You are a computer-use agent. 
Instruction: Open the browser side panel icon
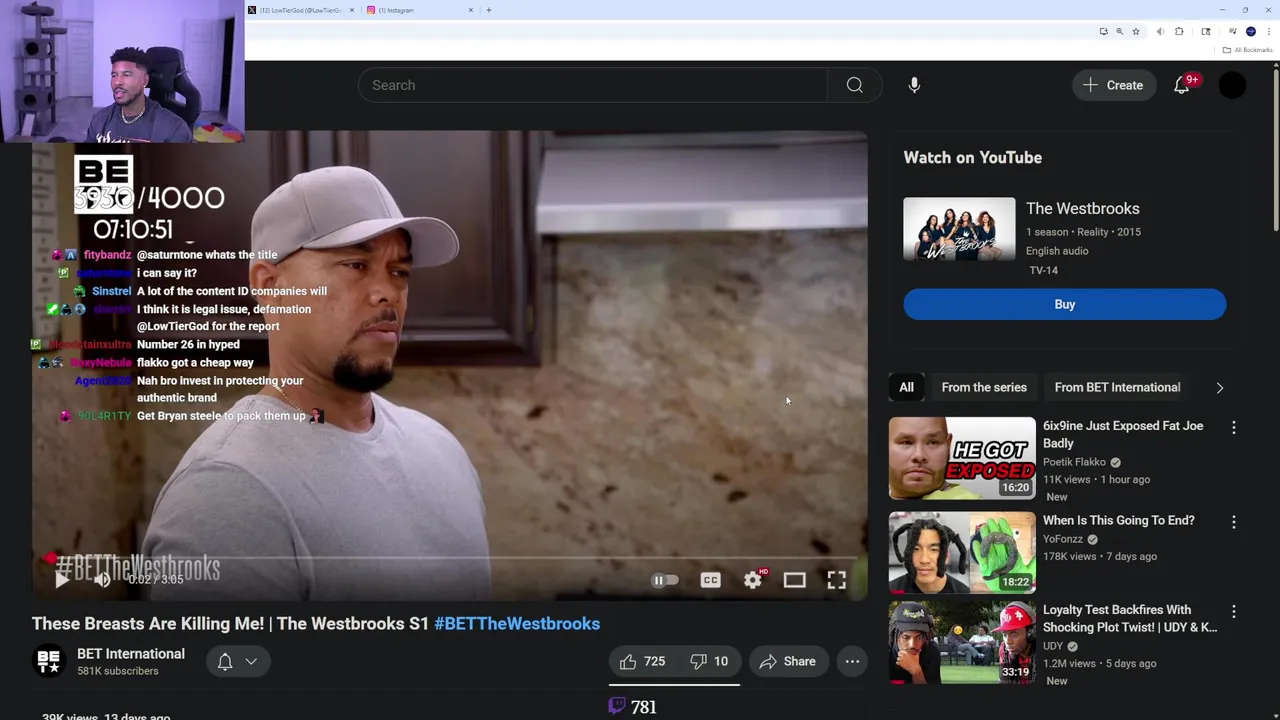click(1206, 32)
